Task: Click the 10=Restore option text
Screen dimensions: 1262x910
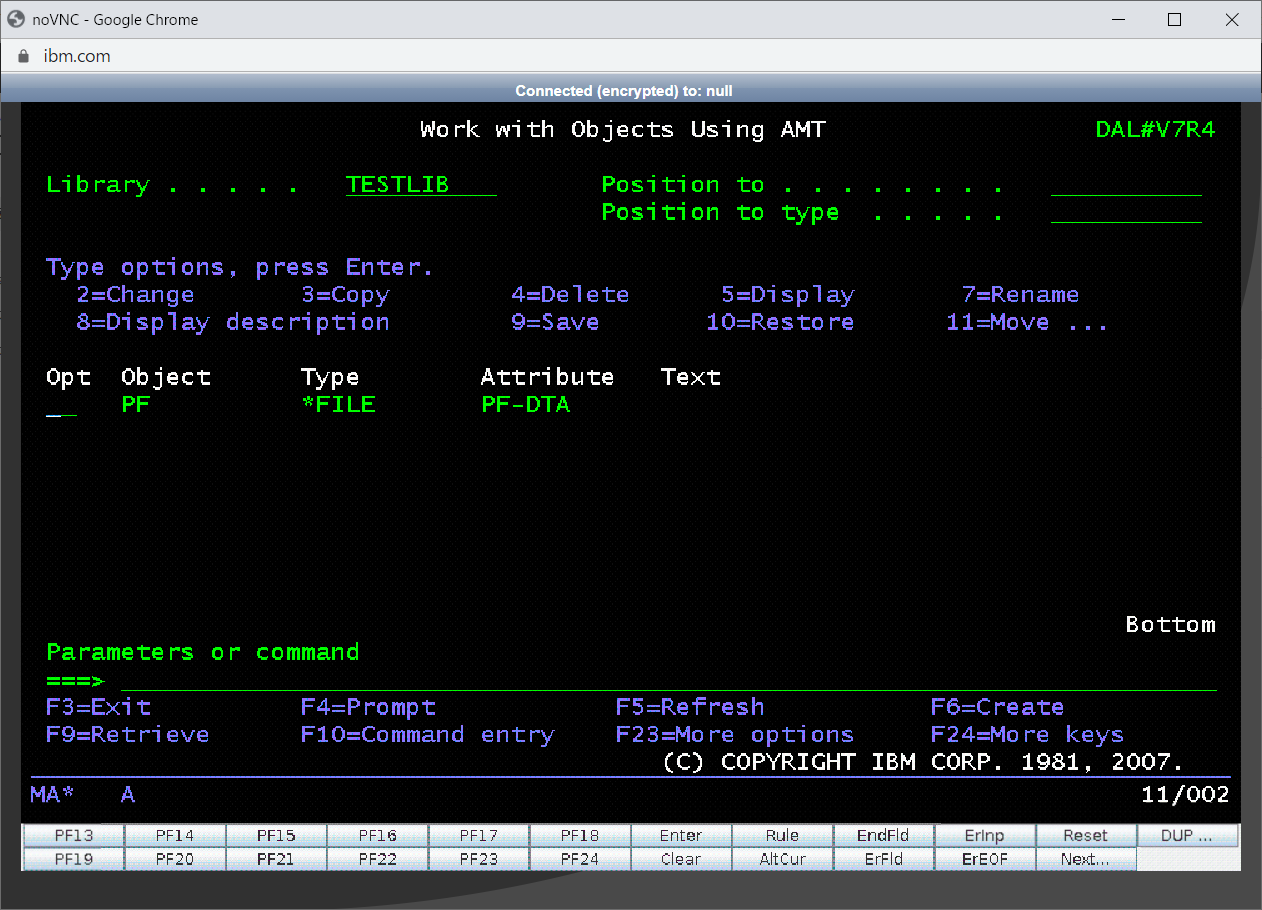Action: pyautogui.click(x=780, y=322)
